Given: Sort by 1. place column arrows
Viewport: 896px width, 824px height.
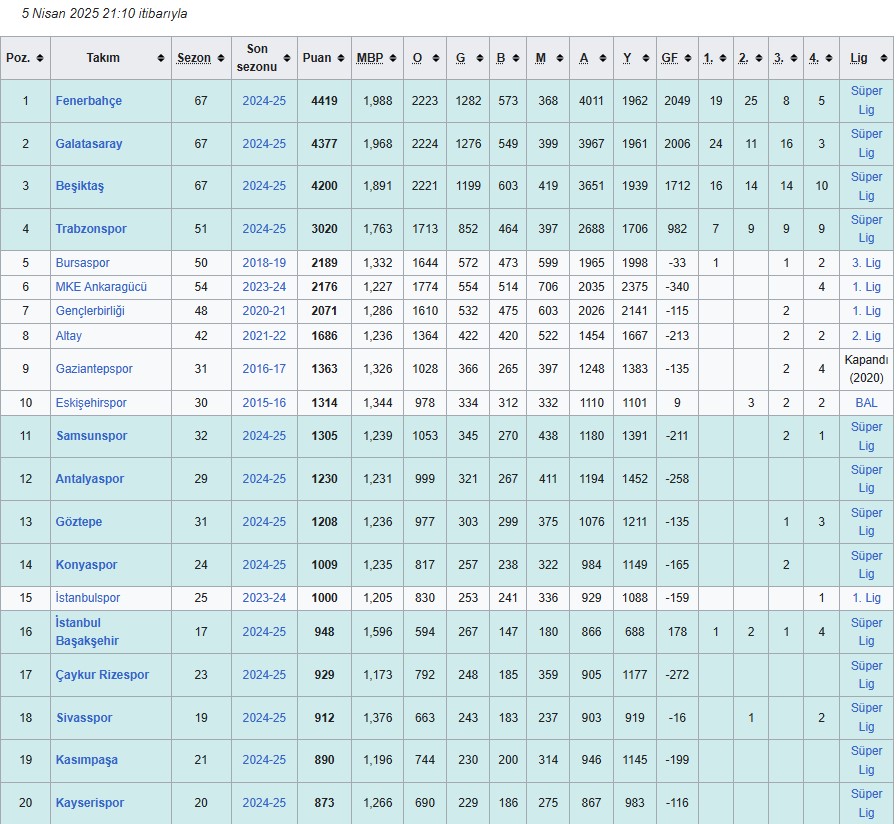Looking at the screenshot, I should (723, 58).
